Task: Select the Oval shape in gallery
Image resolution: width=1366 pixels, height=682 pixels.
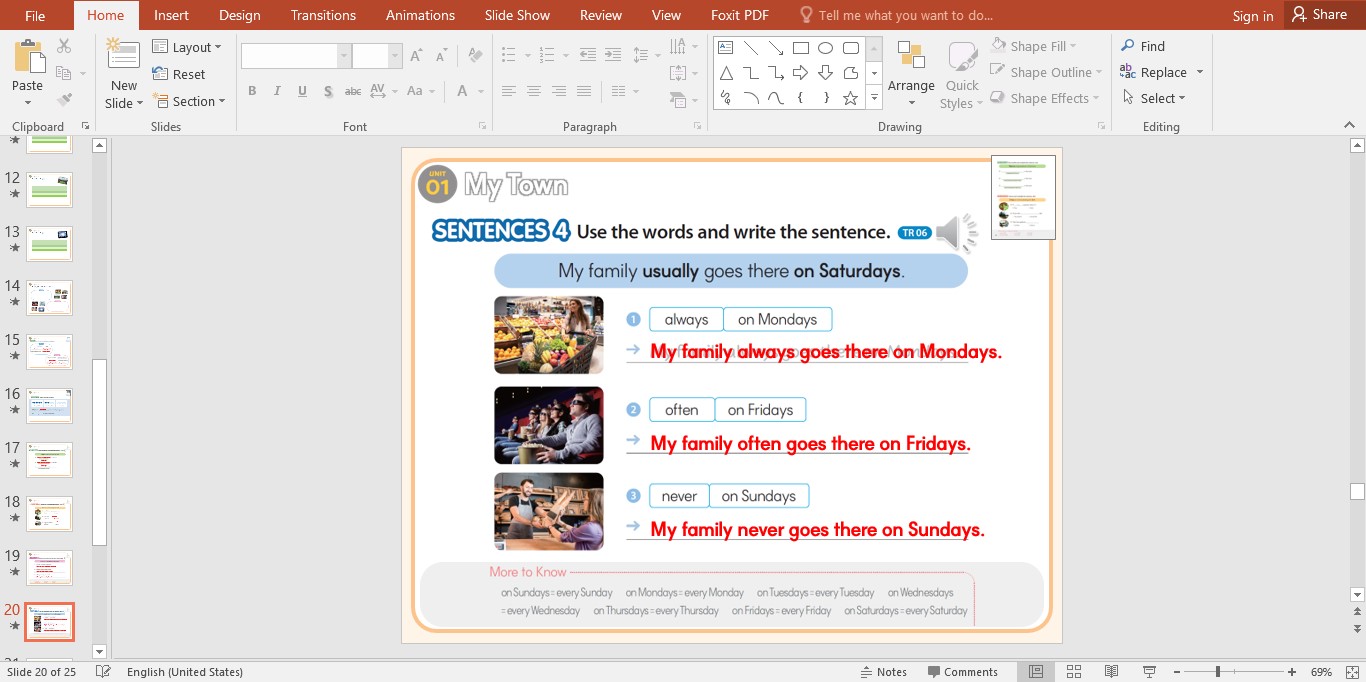Action: coord(826,48)
